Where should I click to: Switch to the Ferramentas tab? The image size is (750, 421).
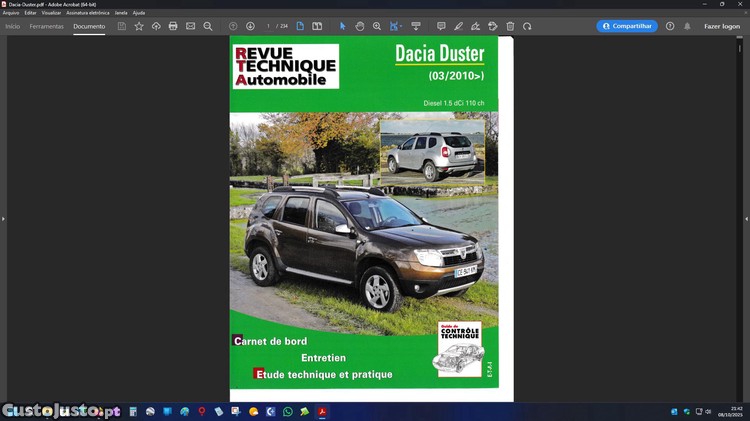[x=46, y=26]
